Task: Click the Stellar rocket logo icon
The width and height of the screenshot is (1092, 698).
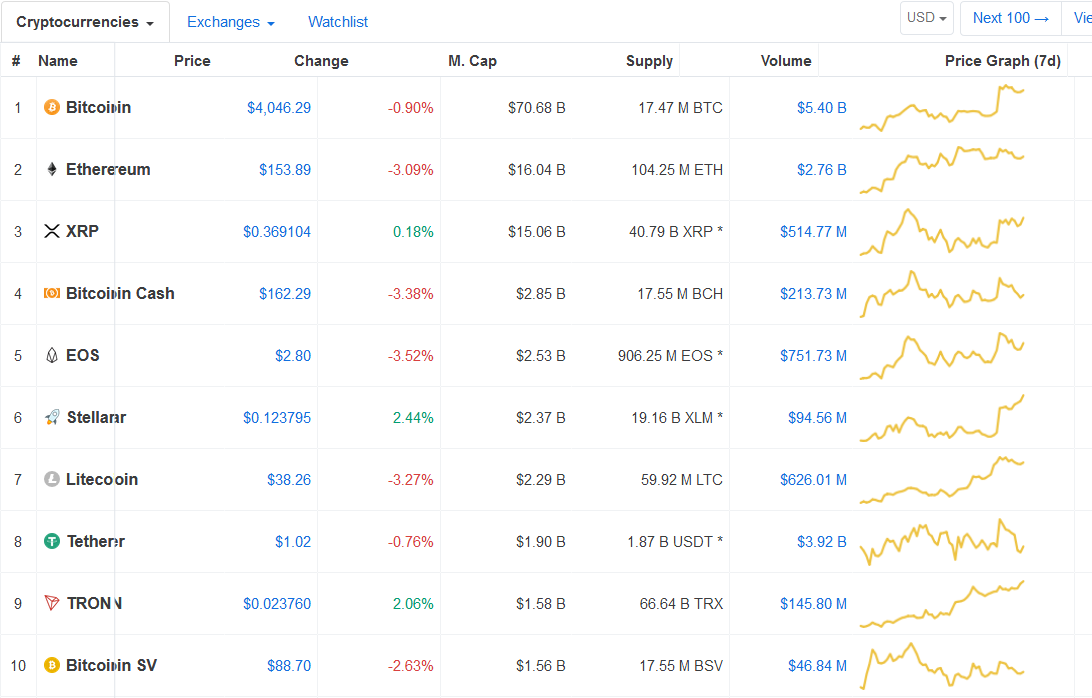Action: (52, 417)
